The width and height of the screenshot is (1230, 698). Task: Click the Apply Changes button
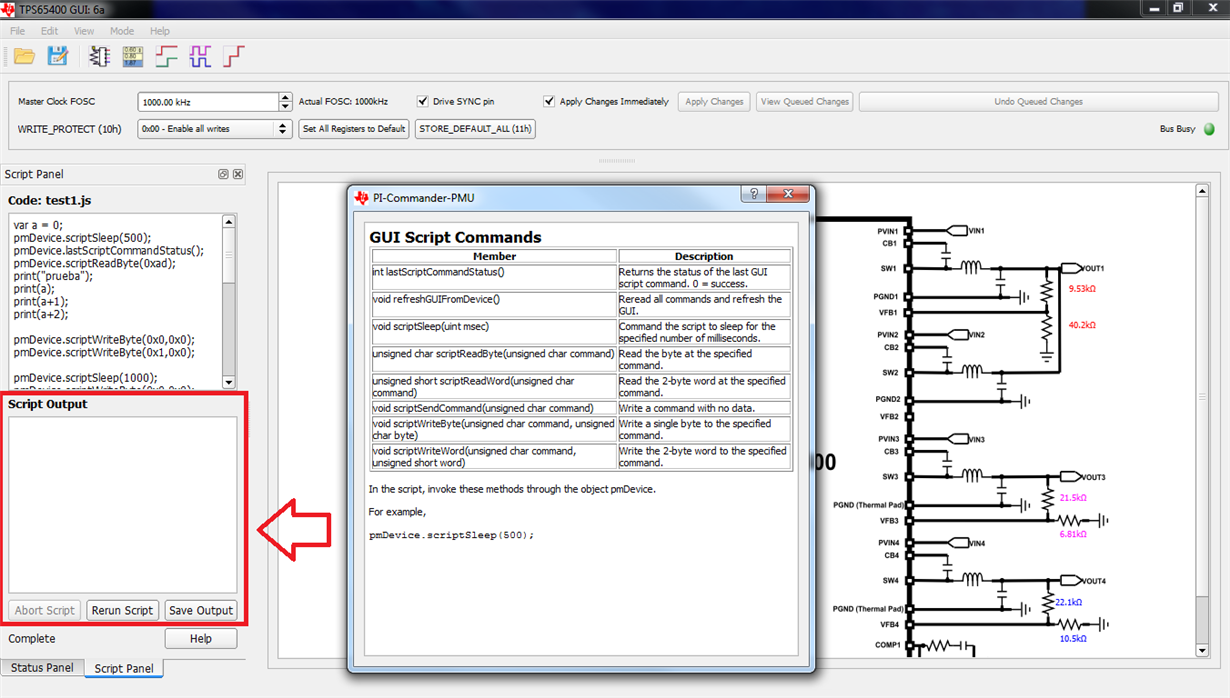pos(714,101)
